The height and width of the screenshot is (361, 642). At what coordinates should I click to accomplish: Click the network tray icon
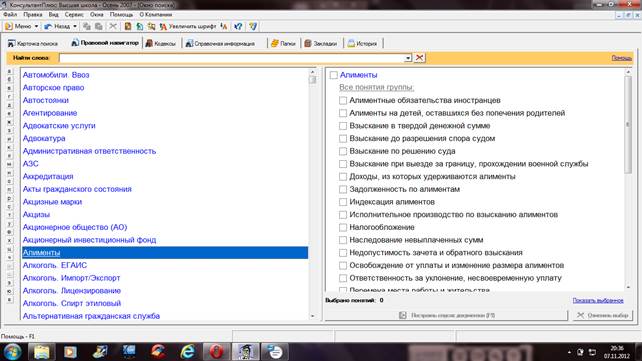592,352
